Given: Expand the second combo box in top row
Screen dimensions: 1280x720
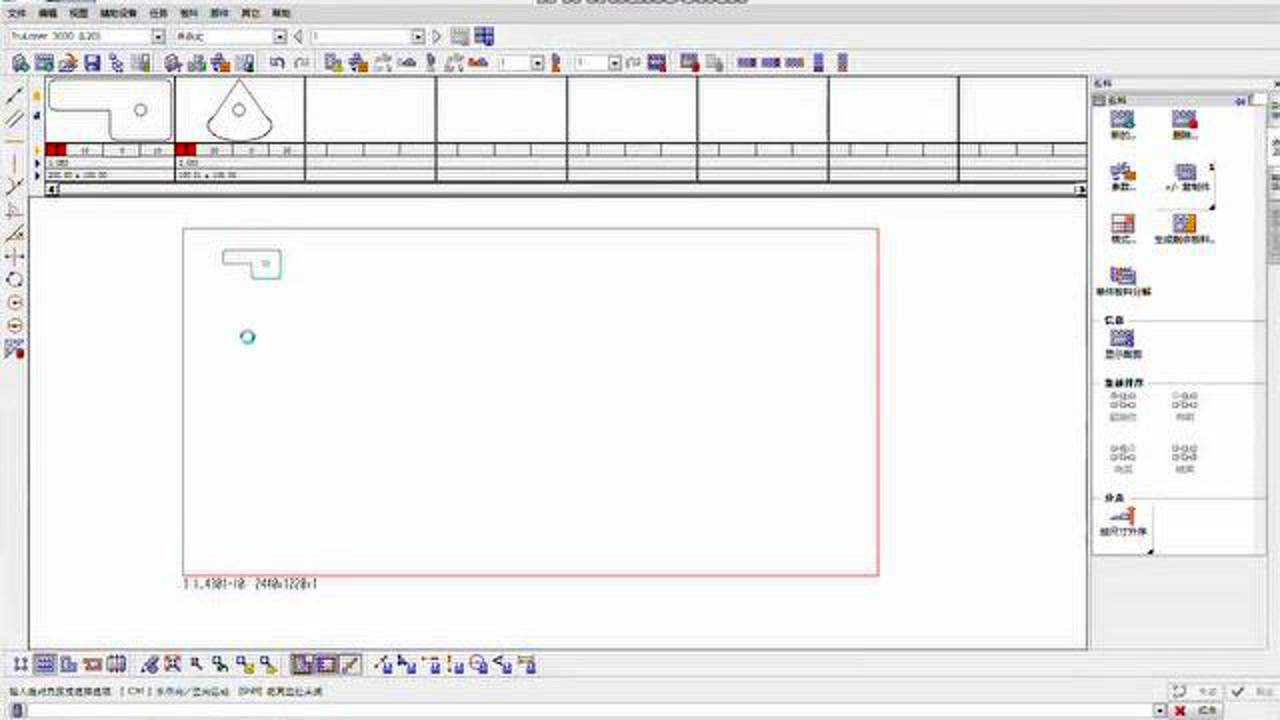Looking at the screenshot, I should [280, 37].
